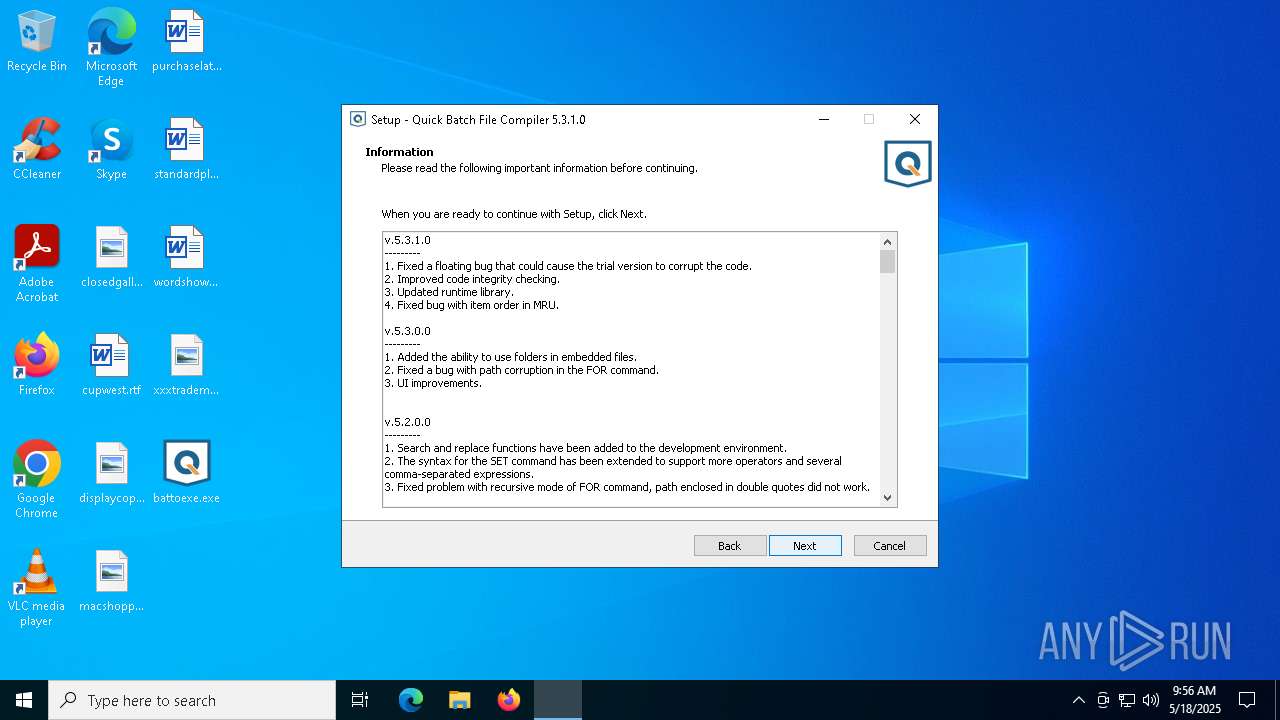The height and width of the screenshot is (720, 1280).
Task: Click 'Fixed bug with item order in MRU.'
Action: pos(472,305)
